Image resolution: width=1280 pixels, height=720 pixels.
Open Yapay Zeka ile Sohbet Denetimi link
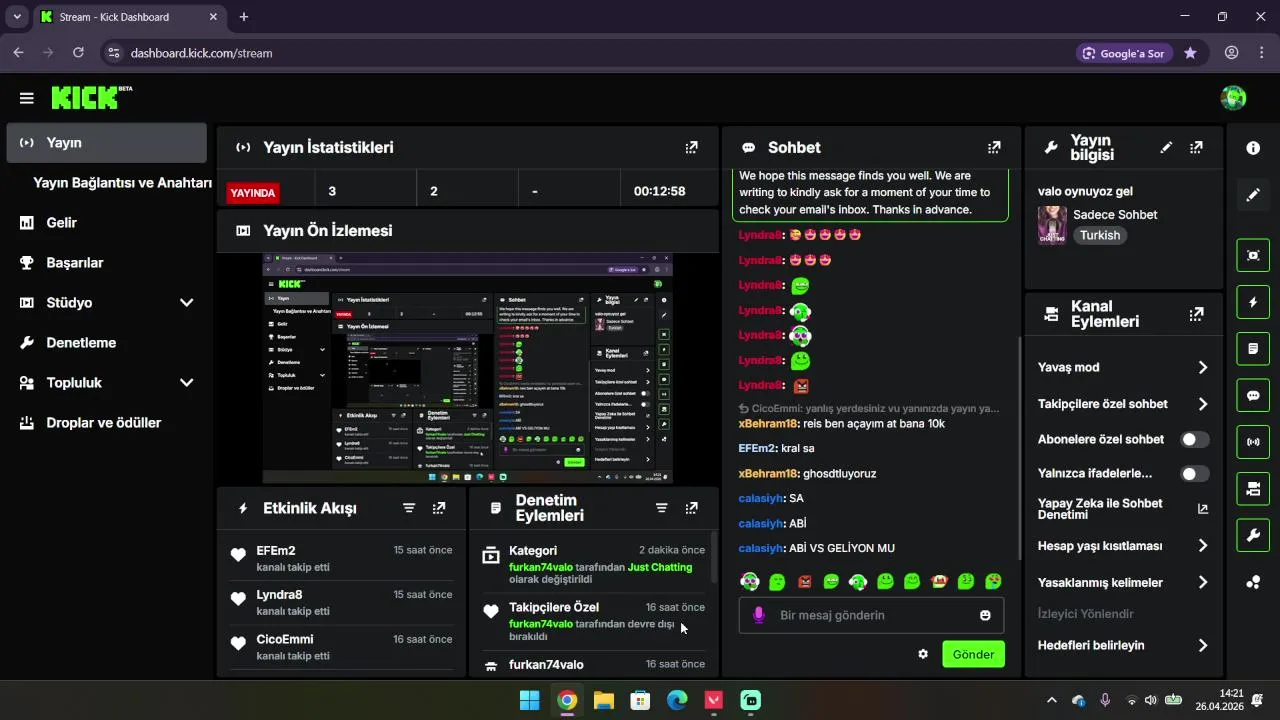click(x=1123, y=509)
